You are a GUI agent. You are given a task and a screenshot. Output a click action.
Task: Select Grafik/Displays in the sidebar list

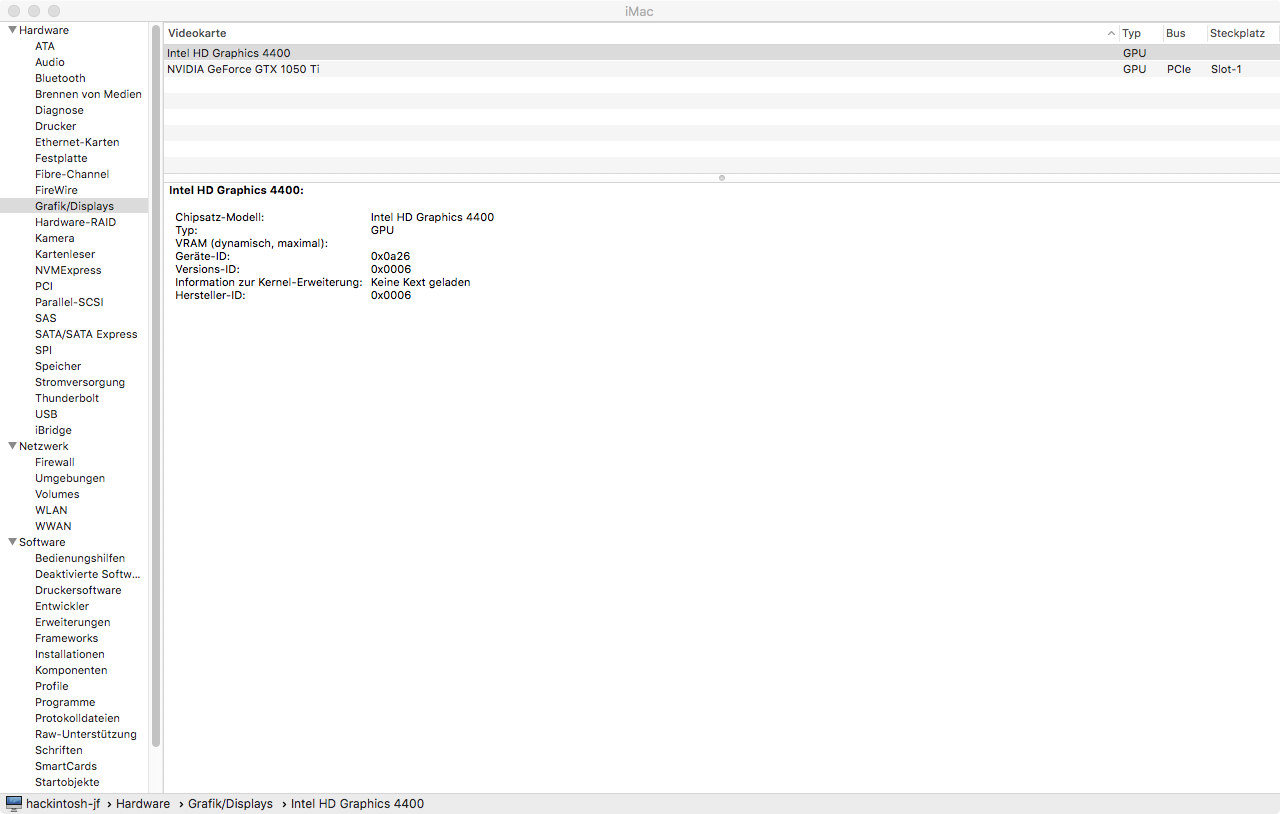coord(74,206)
